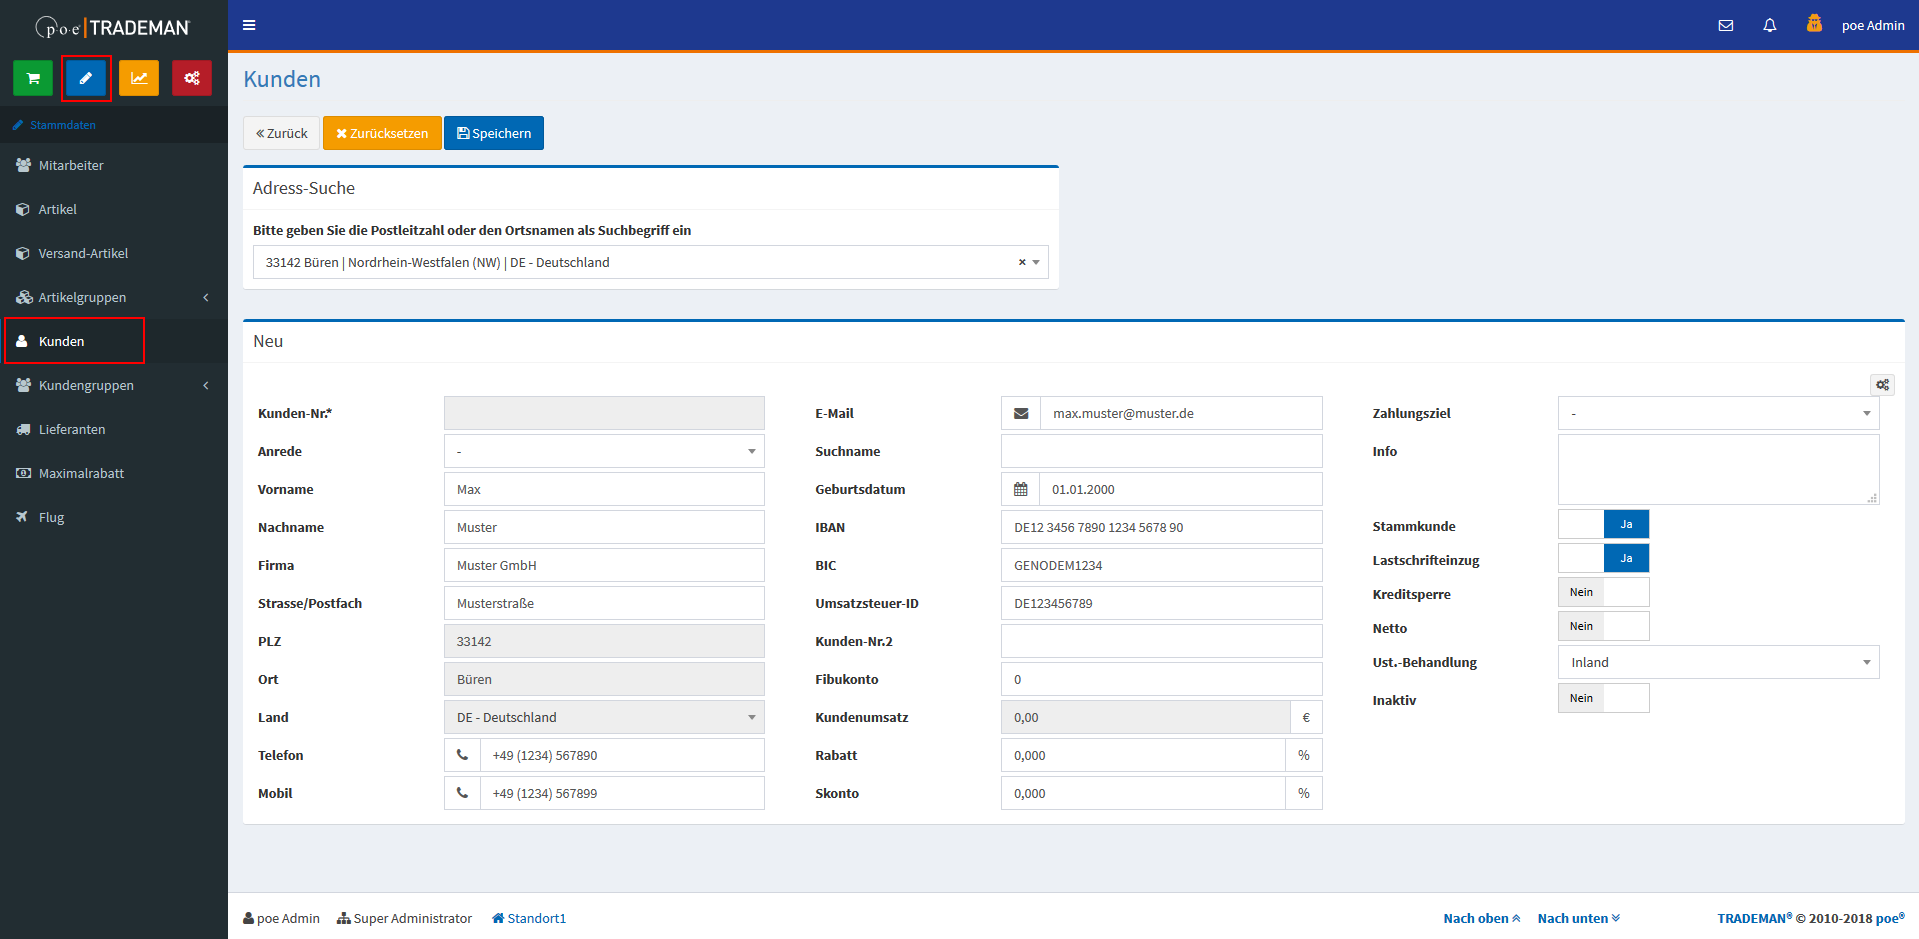Click the green shopping cart icon

pyautogui.click(x=33, y=78)
